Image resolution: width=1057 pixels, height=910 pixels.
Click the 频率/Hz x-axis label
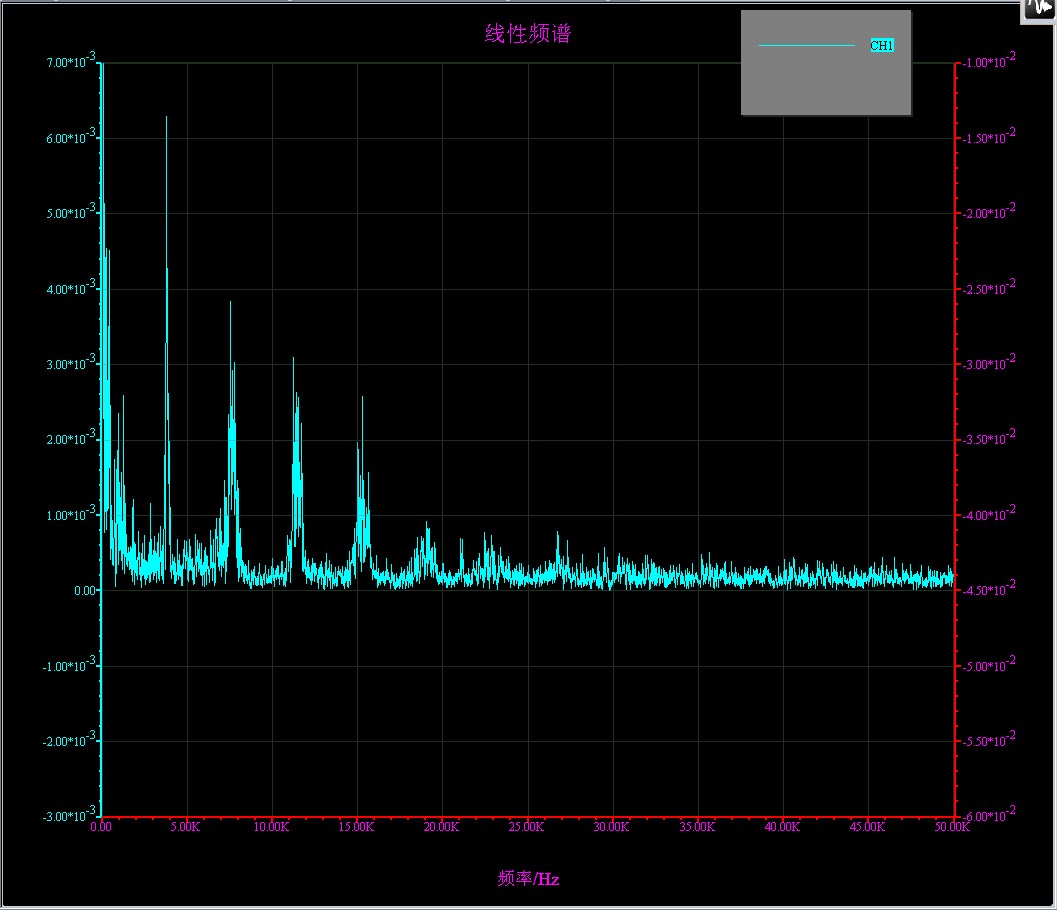point(528,879)
